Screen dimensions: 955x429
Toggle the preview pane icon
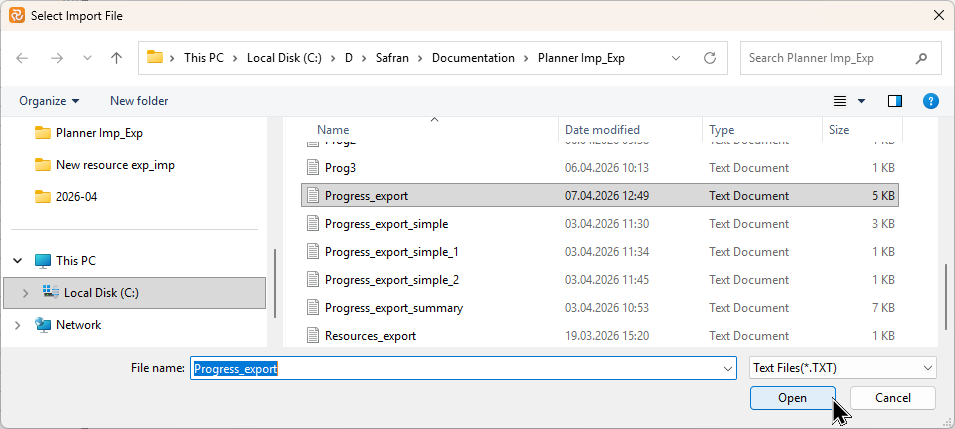(x=895, y=101)
